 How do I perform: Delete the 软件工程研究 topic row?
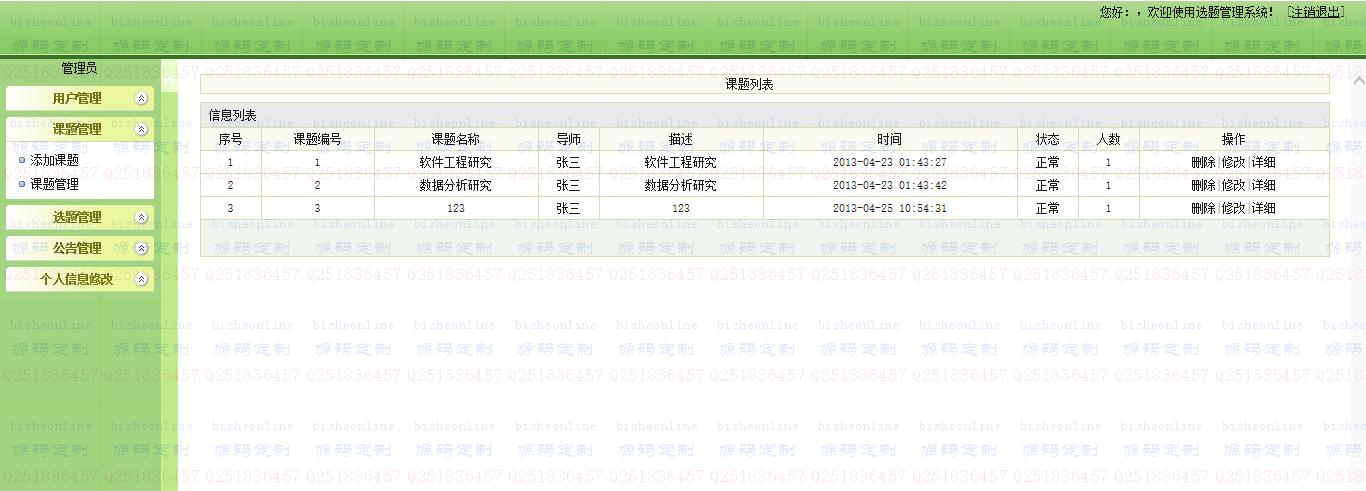click(x=1203, y=162)
